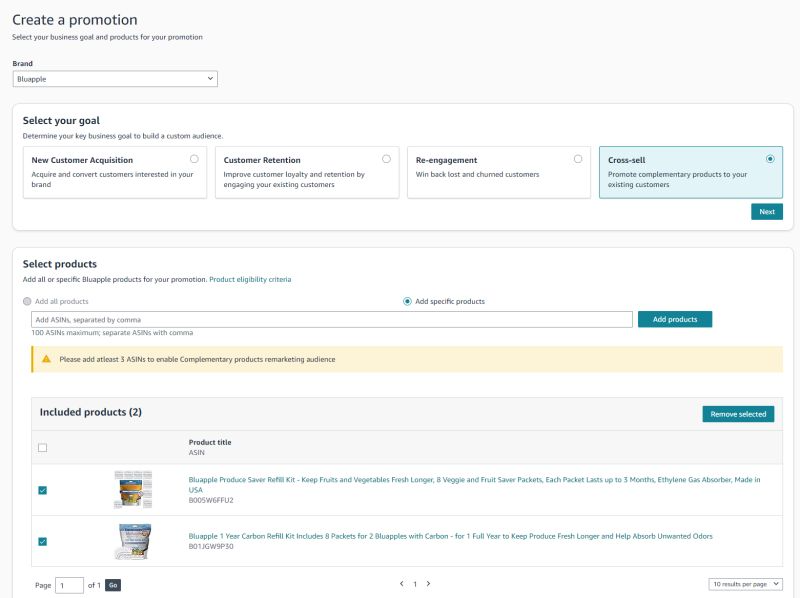Click the Next button
The height and width of the screenshot is (598, 800).
pyautogui.click(x=766, y=212)
